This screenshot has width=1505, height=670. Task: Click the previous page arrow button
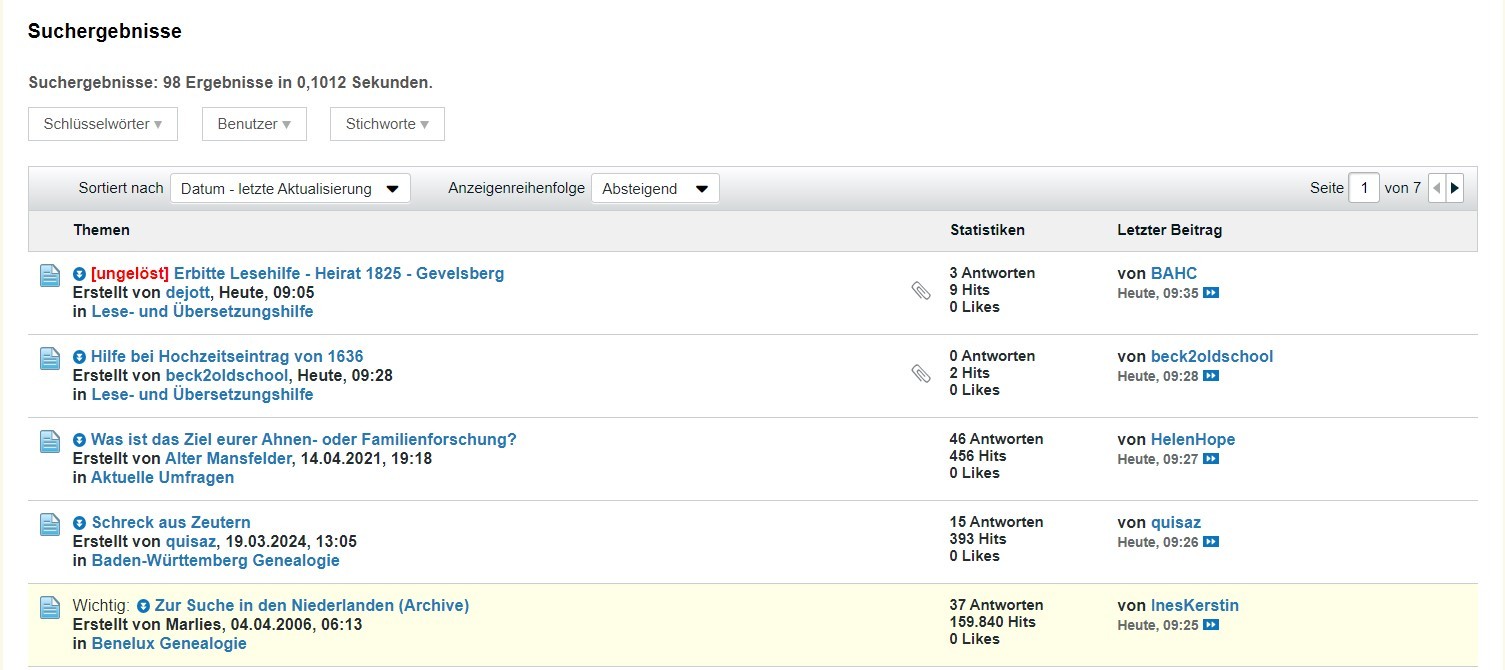tap(1437, 188)
